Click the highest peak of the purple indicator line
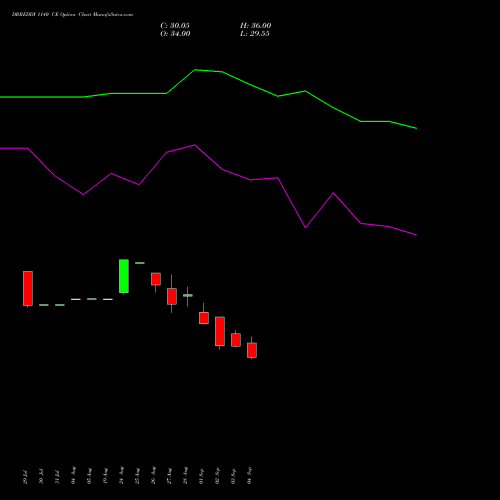The image size is (500, 500). [x=195, y=145]
